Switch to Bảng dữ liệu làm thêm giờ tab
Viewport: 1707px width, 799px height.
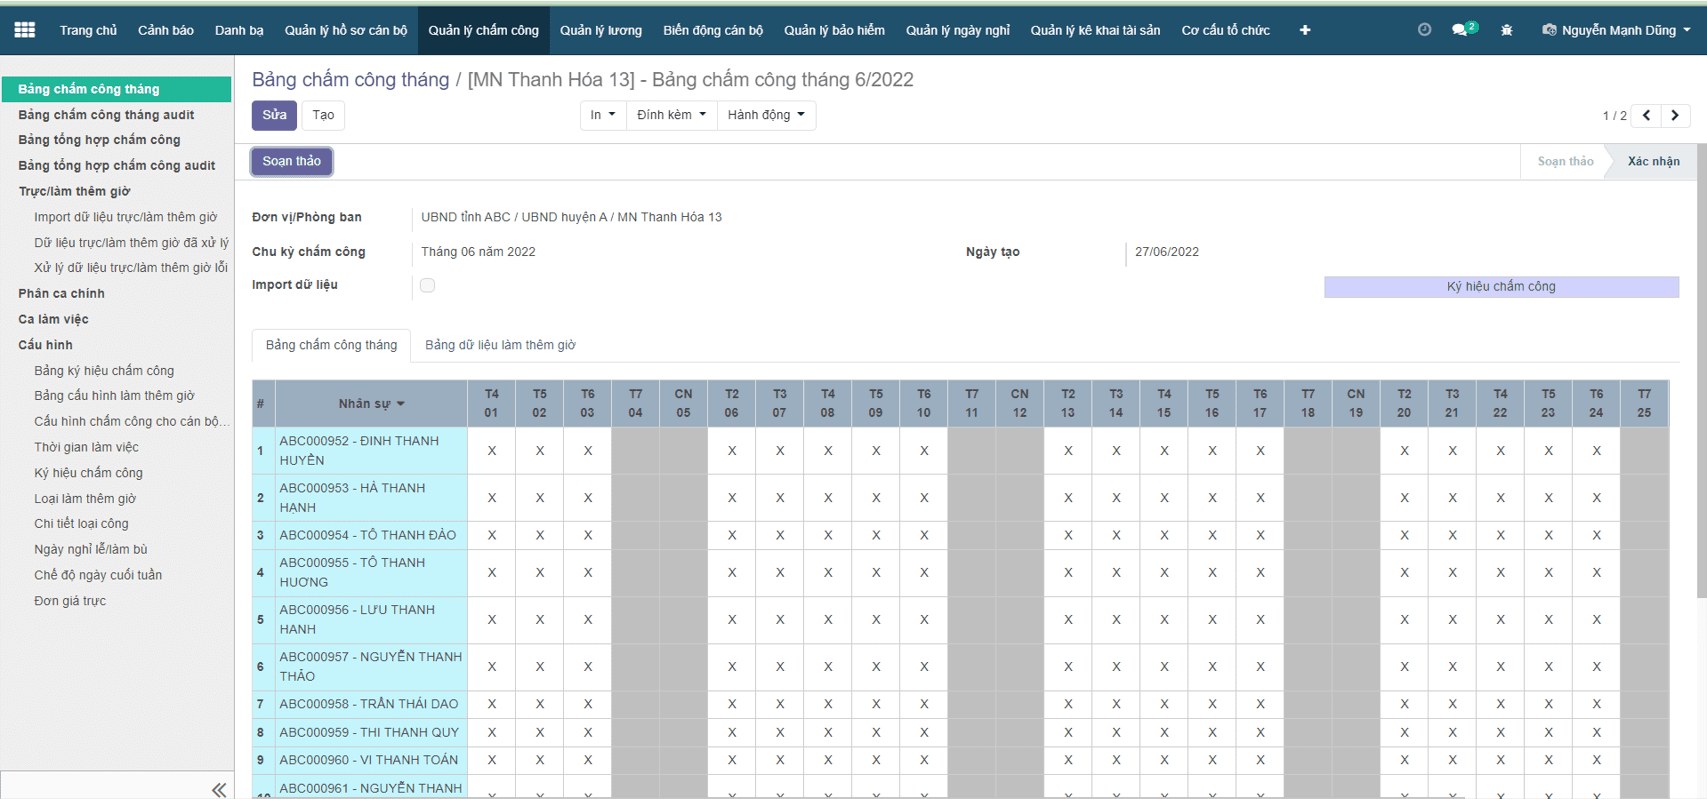click(500, 345)
